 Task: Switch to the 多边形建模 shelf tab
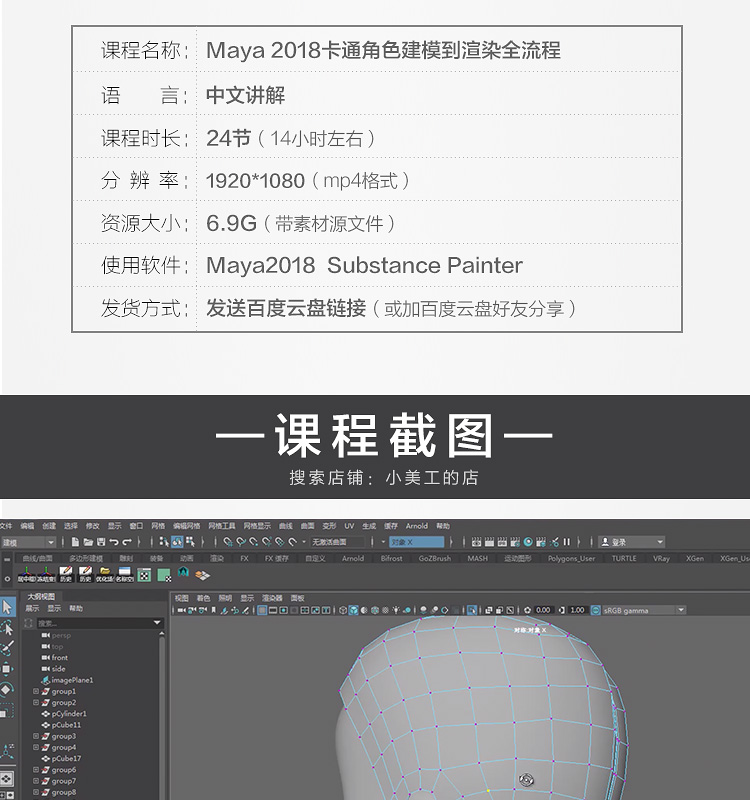point(86,559)
